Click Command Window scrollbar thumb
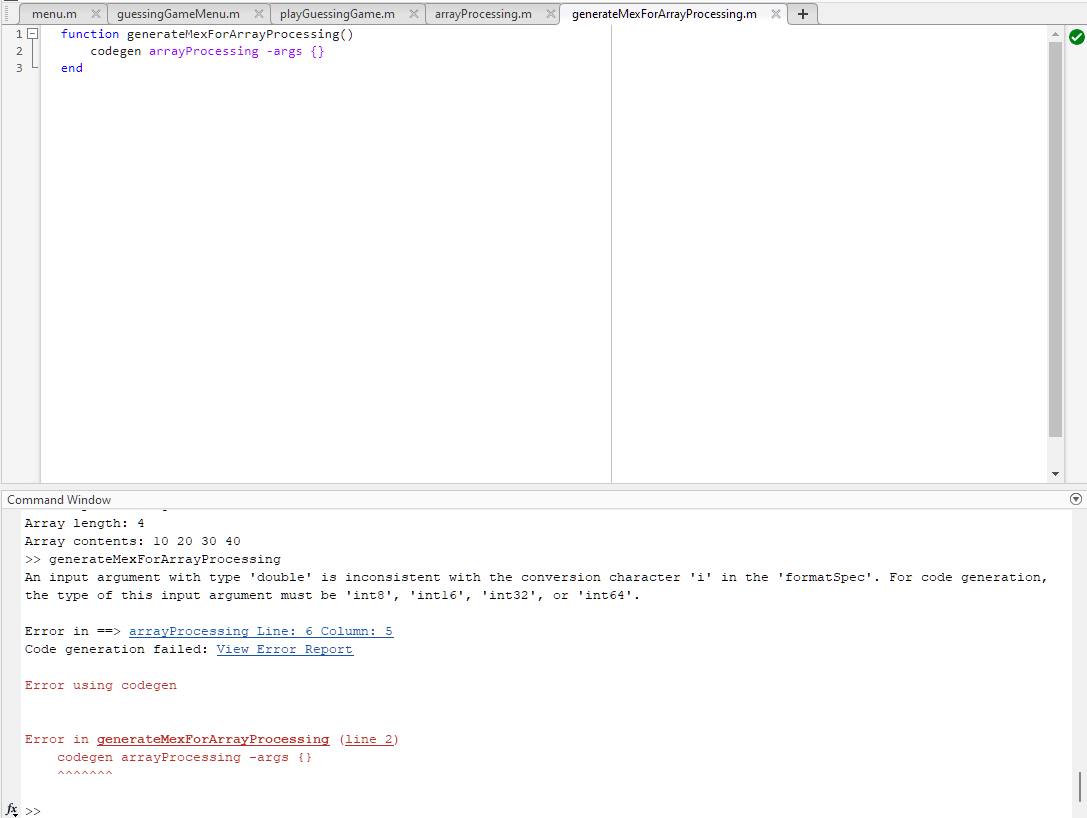1087x818 pixels. [x=1080, y=786]
